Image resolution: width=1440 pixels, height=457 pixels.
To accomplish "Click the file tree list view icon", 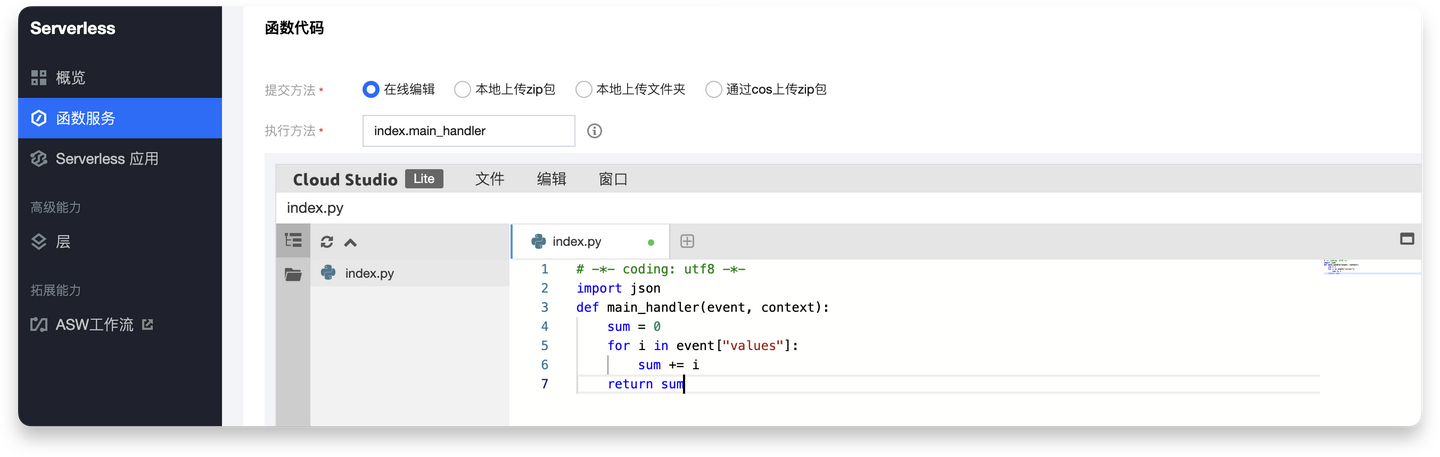I will 293,240.
